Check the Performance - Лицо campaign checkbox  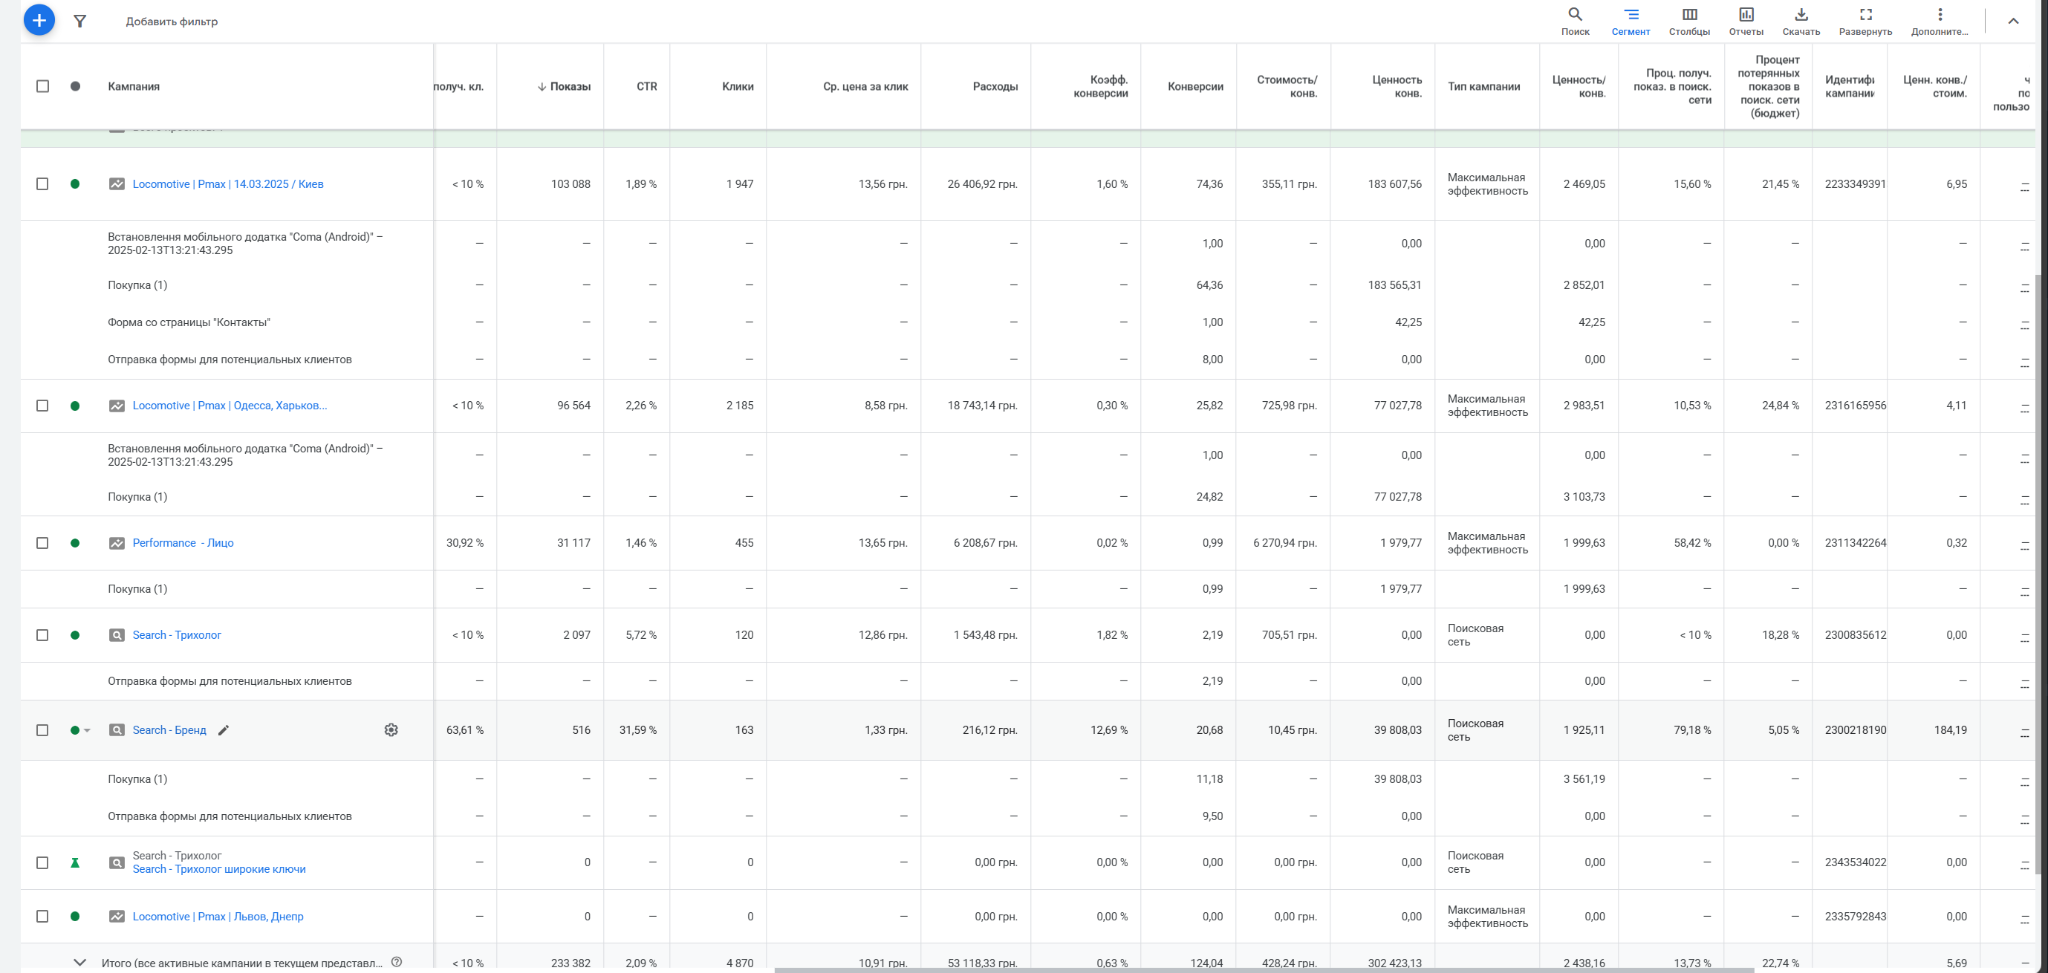[42, 543]
